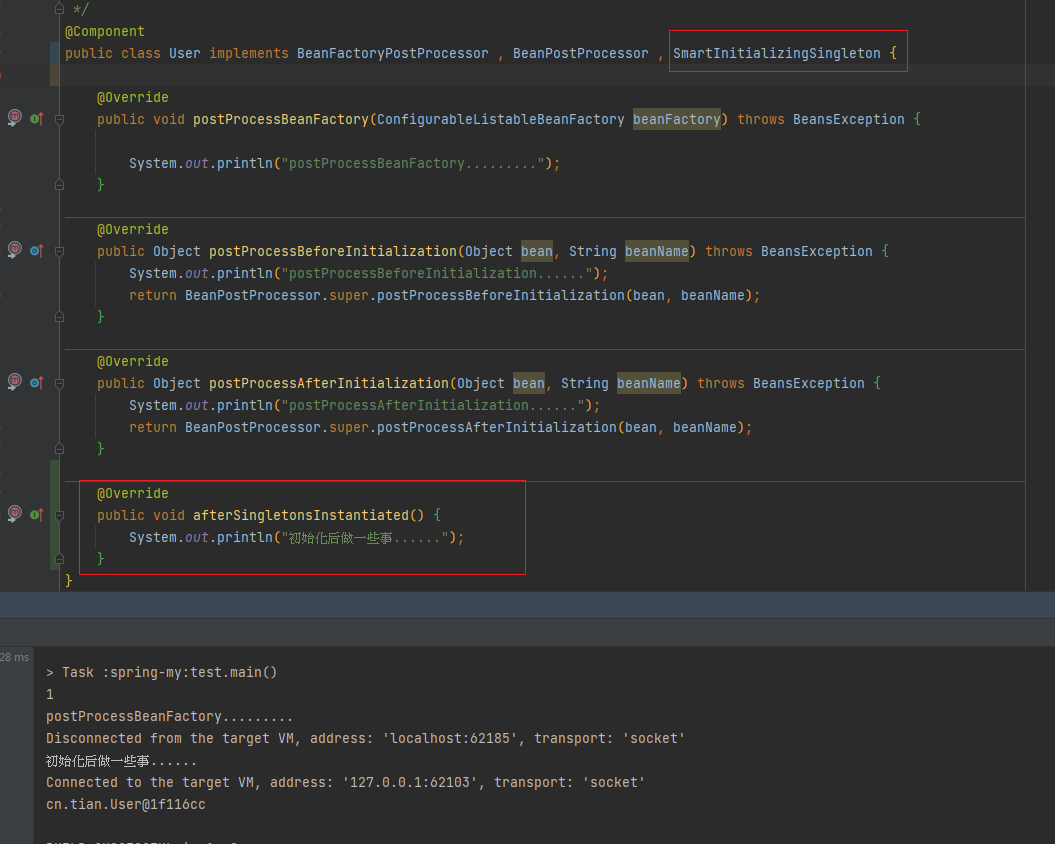
Task: Click the Spring bean icon beside postProcessAfterInitialization
Action: click(14, 382)
